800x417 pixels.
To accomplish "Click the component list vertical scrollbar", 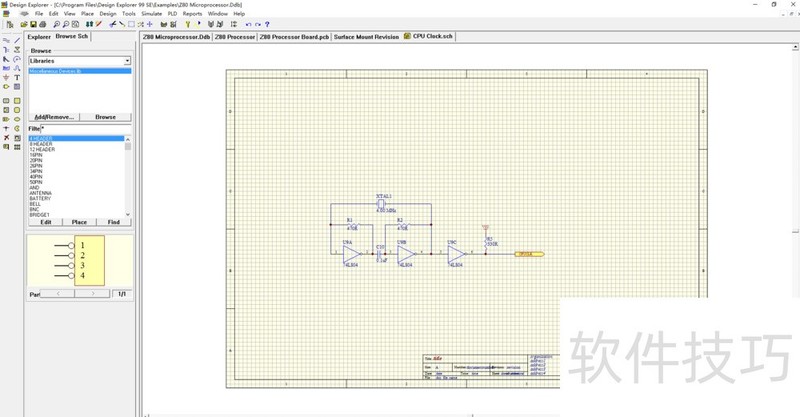I will pyautogui.click(x=128, y=175).
